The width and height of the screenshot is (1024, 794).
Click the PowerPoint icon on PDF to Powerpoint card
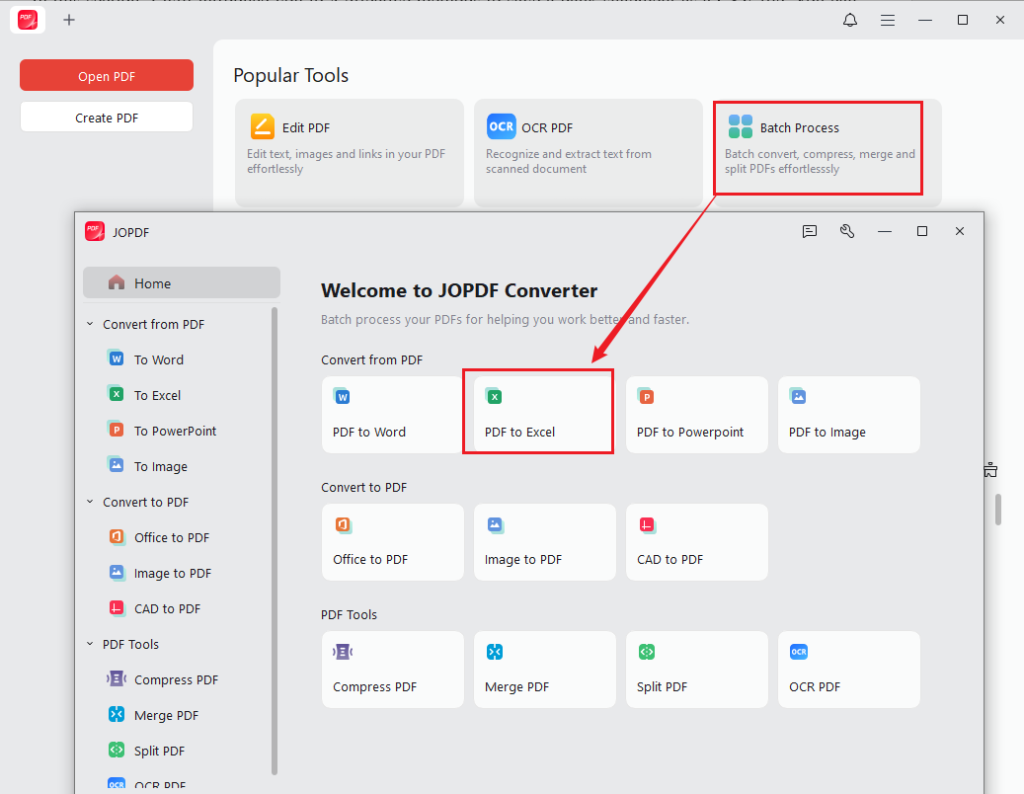[x=647, y=396]
